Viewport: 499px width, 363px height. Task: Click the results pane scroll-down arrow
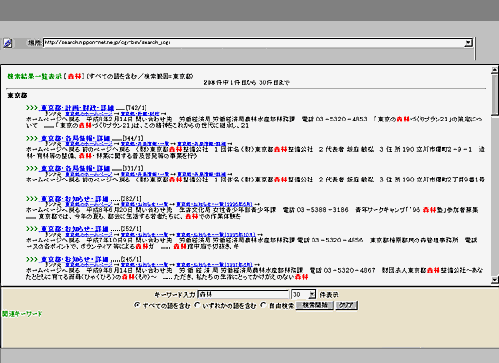(495, 280)
